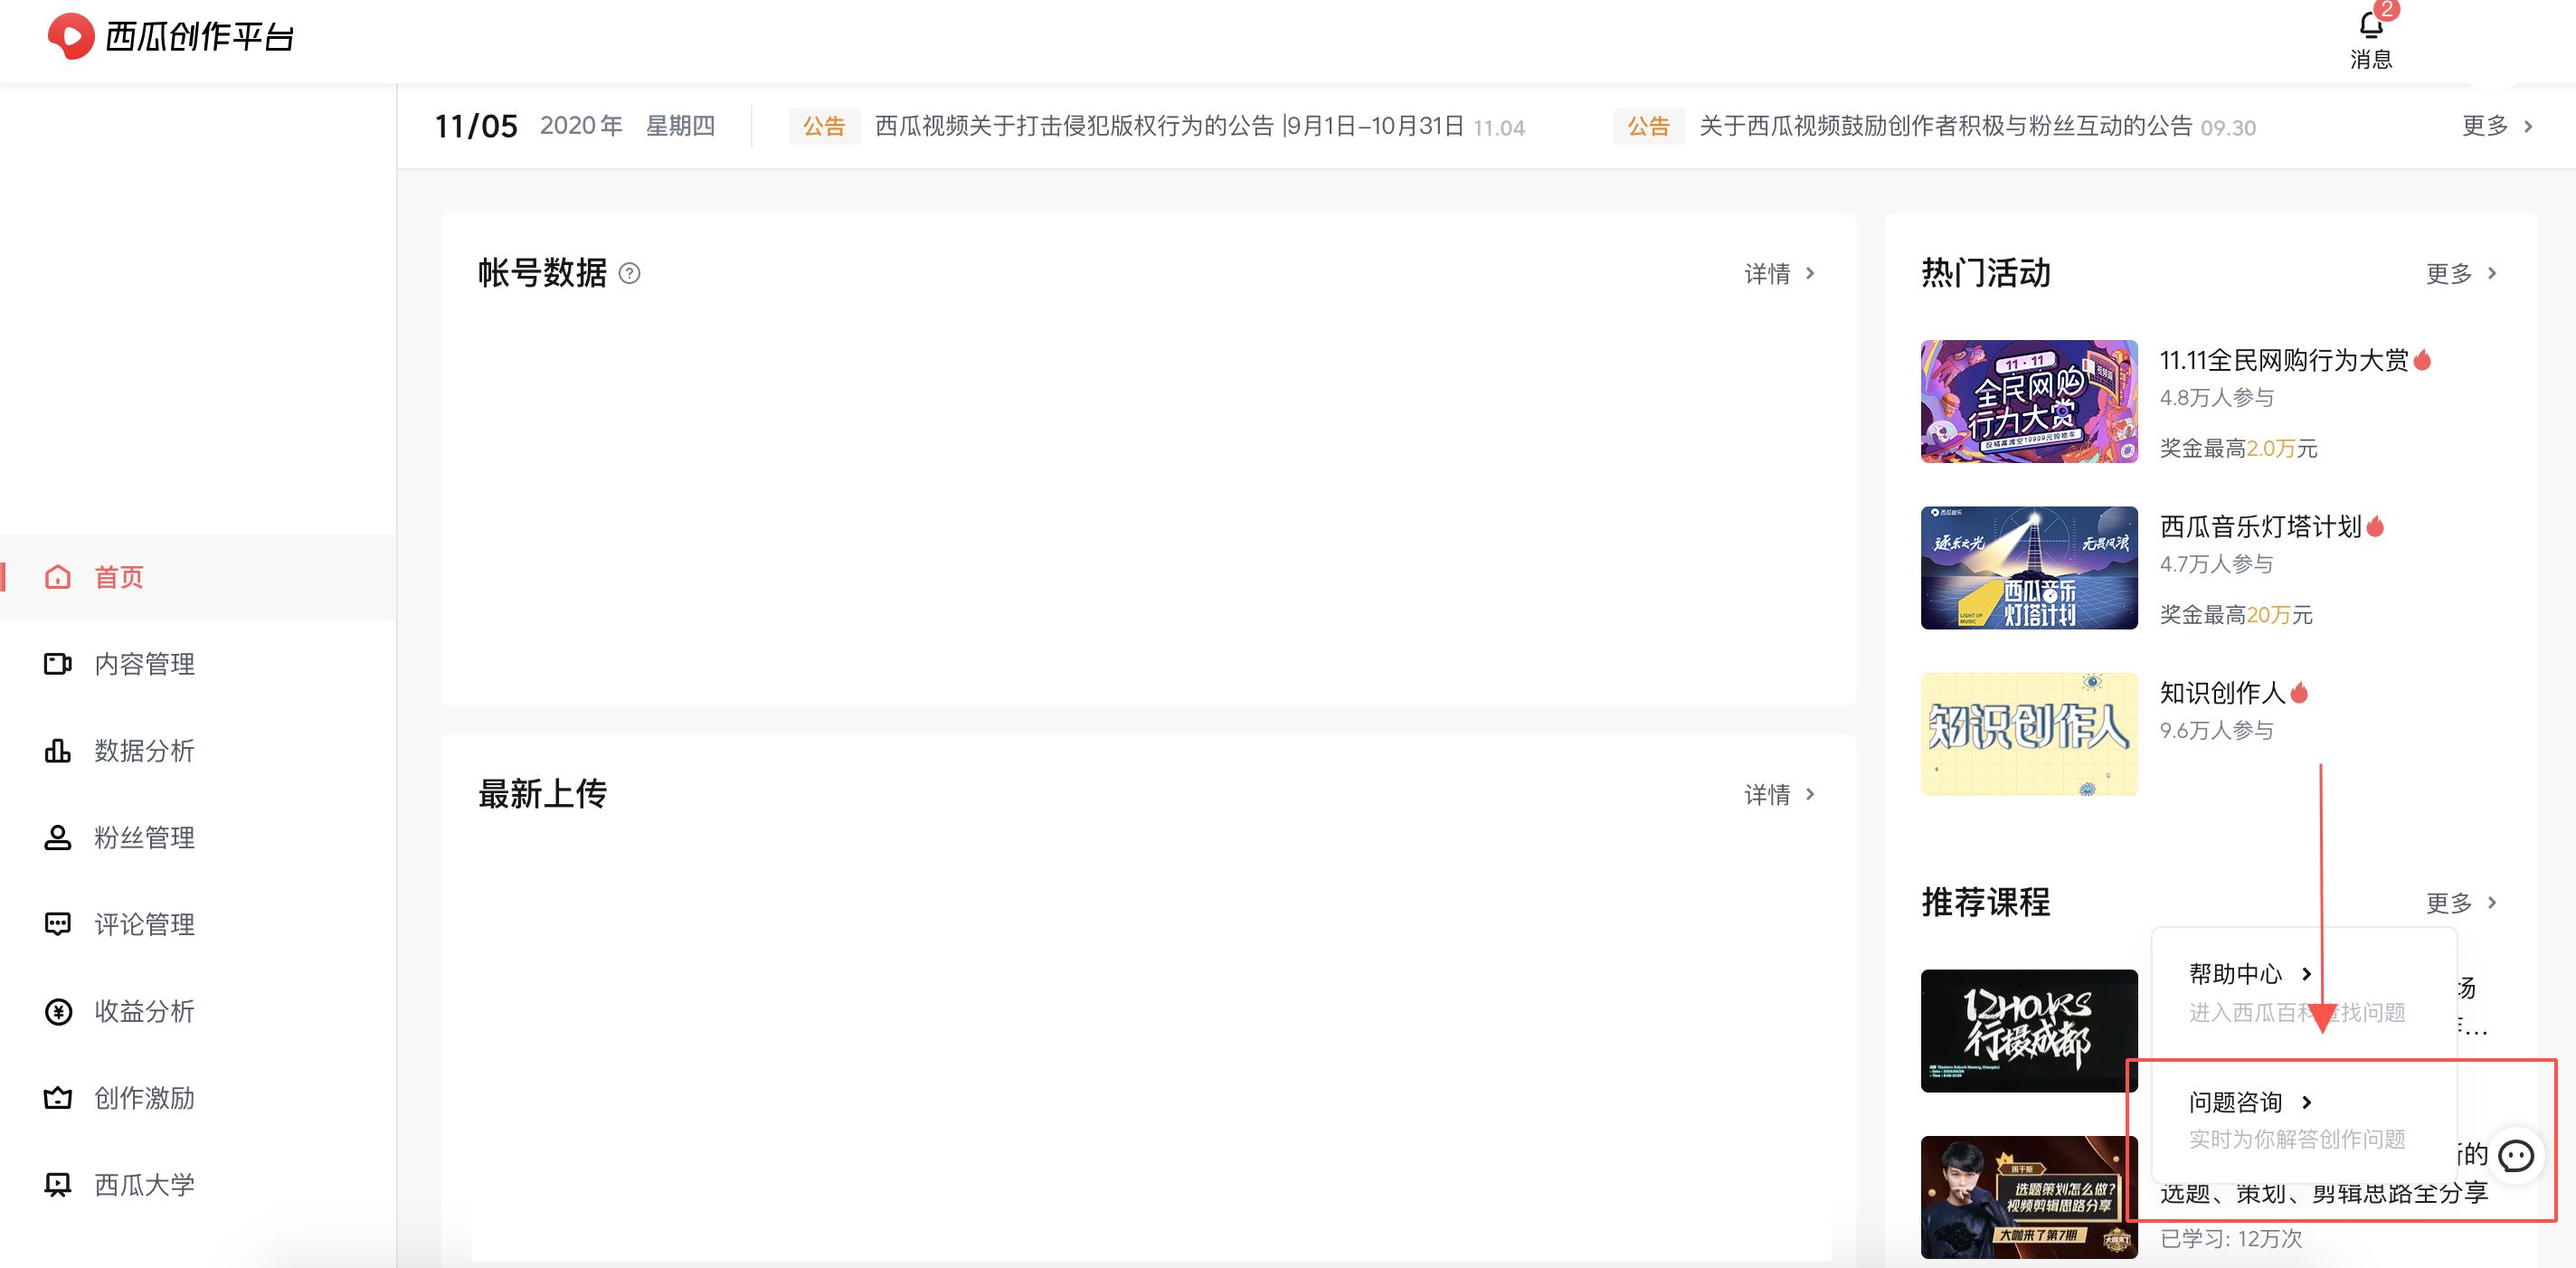2576x1268 pixels.
Task: Click the 西瓜创作平台 logo
Action: click(170, 36)
